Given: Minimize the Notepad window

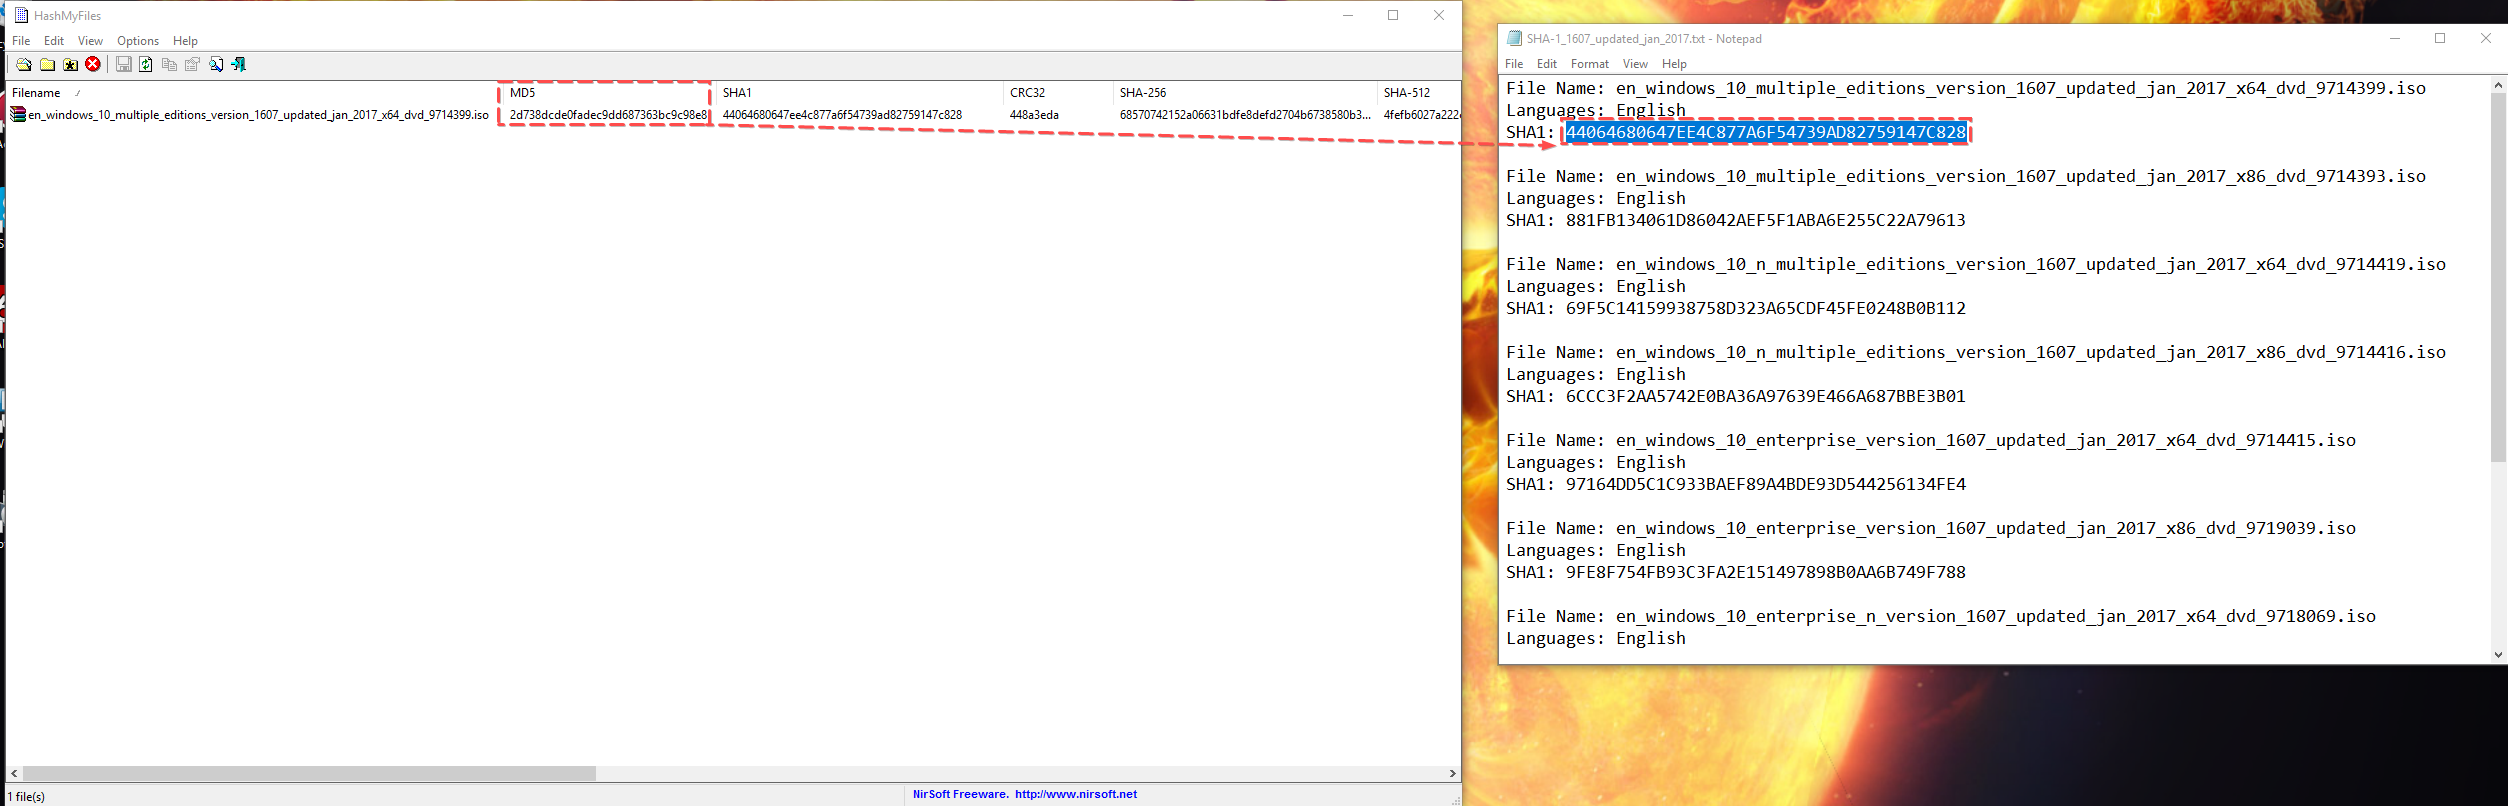Looking at the screenshot, I should click(x=2395, y=38).
